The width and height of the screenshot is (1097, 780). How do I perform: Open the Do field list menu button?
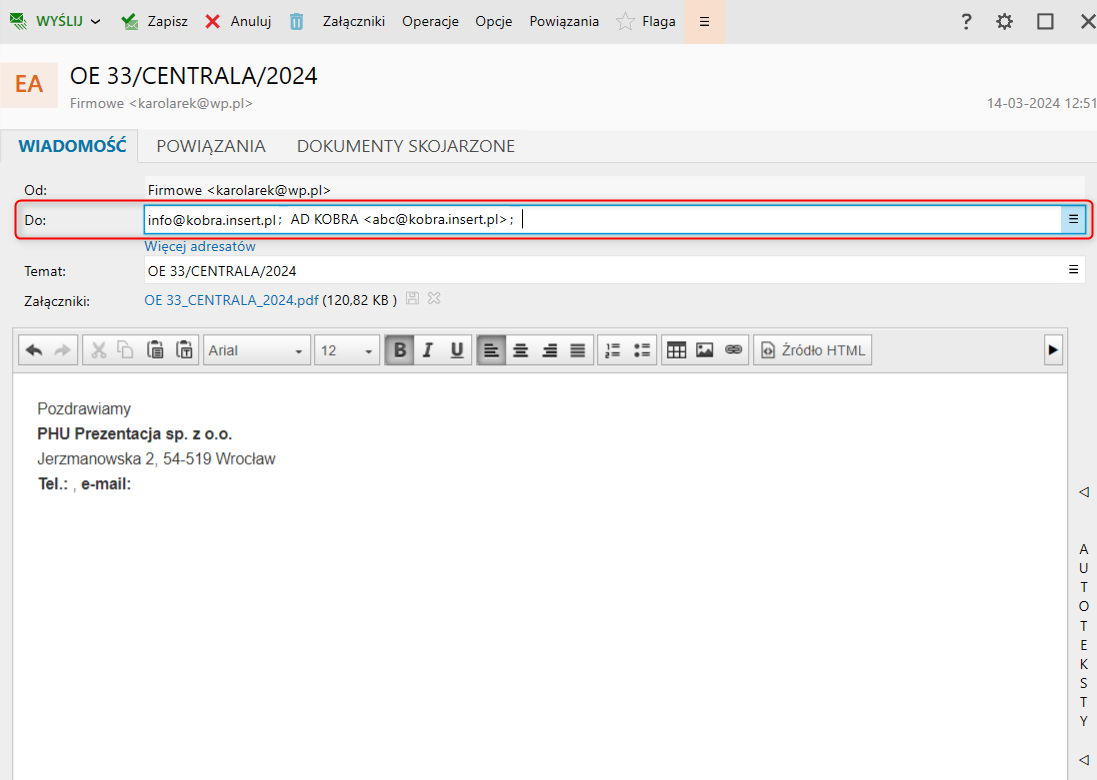1073,220
